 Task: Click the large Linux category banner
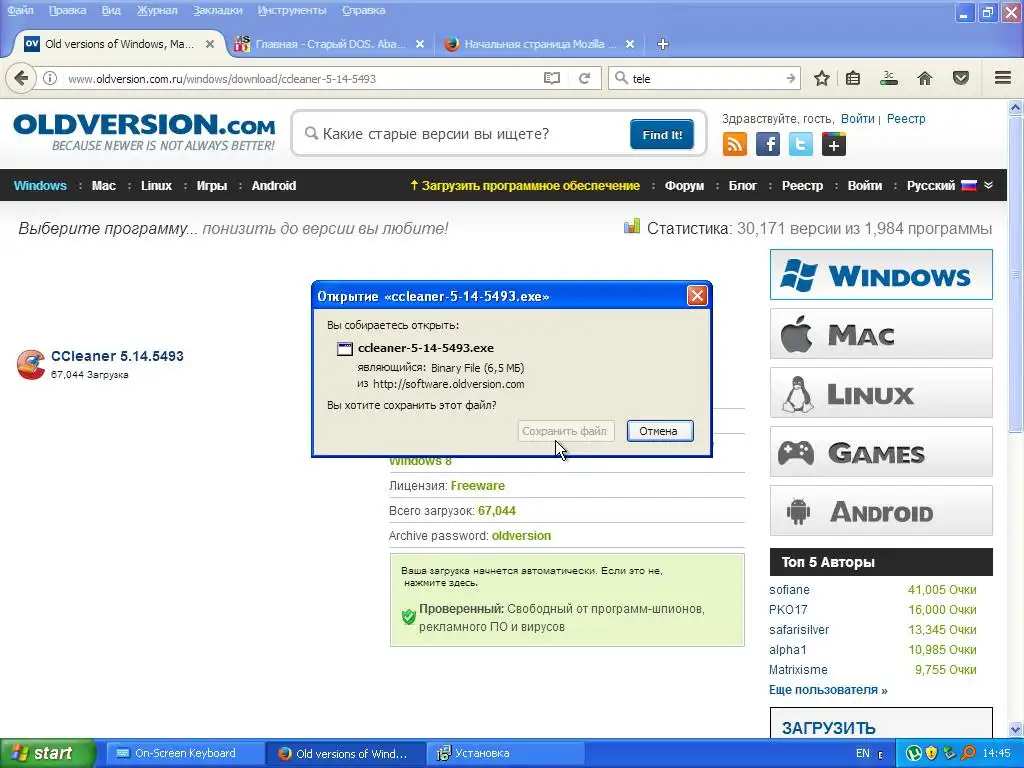881,392
